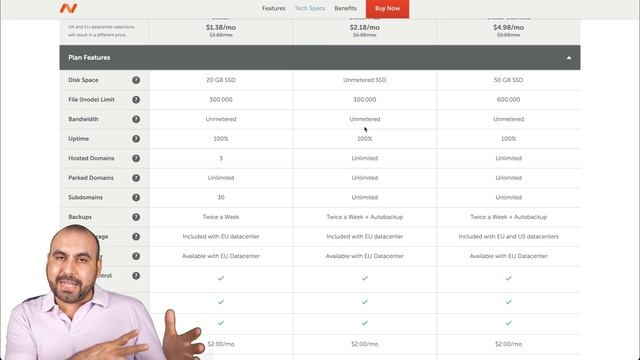Collapse the Plan Features section arrow
Screen dimensions: 640x360
pyautogui.click(x=569, y=58)
